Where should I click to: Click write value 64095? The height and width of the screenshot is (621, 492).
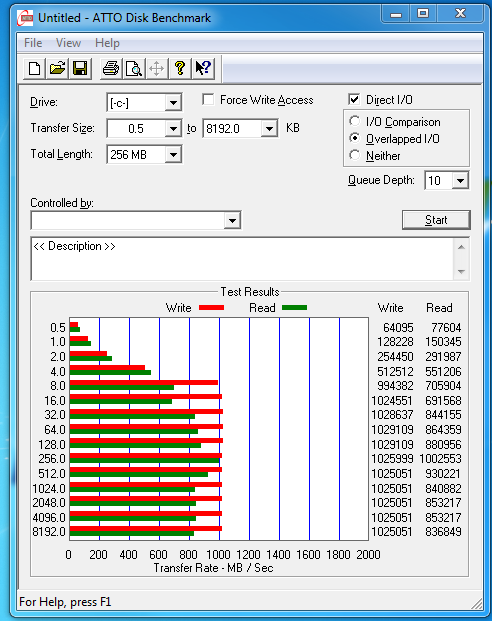pos(398,328)
